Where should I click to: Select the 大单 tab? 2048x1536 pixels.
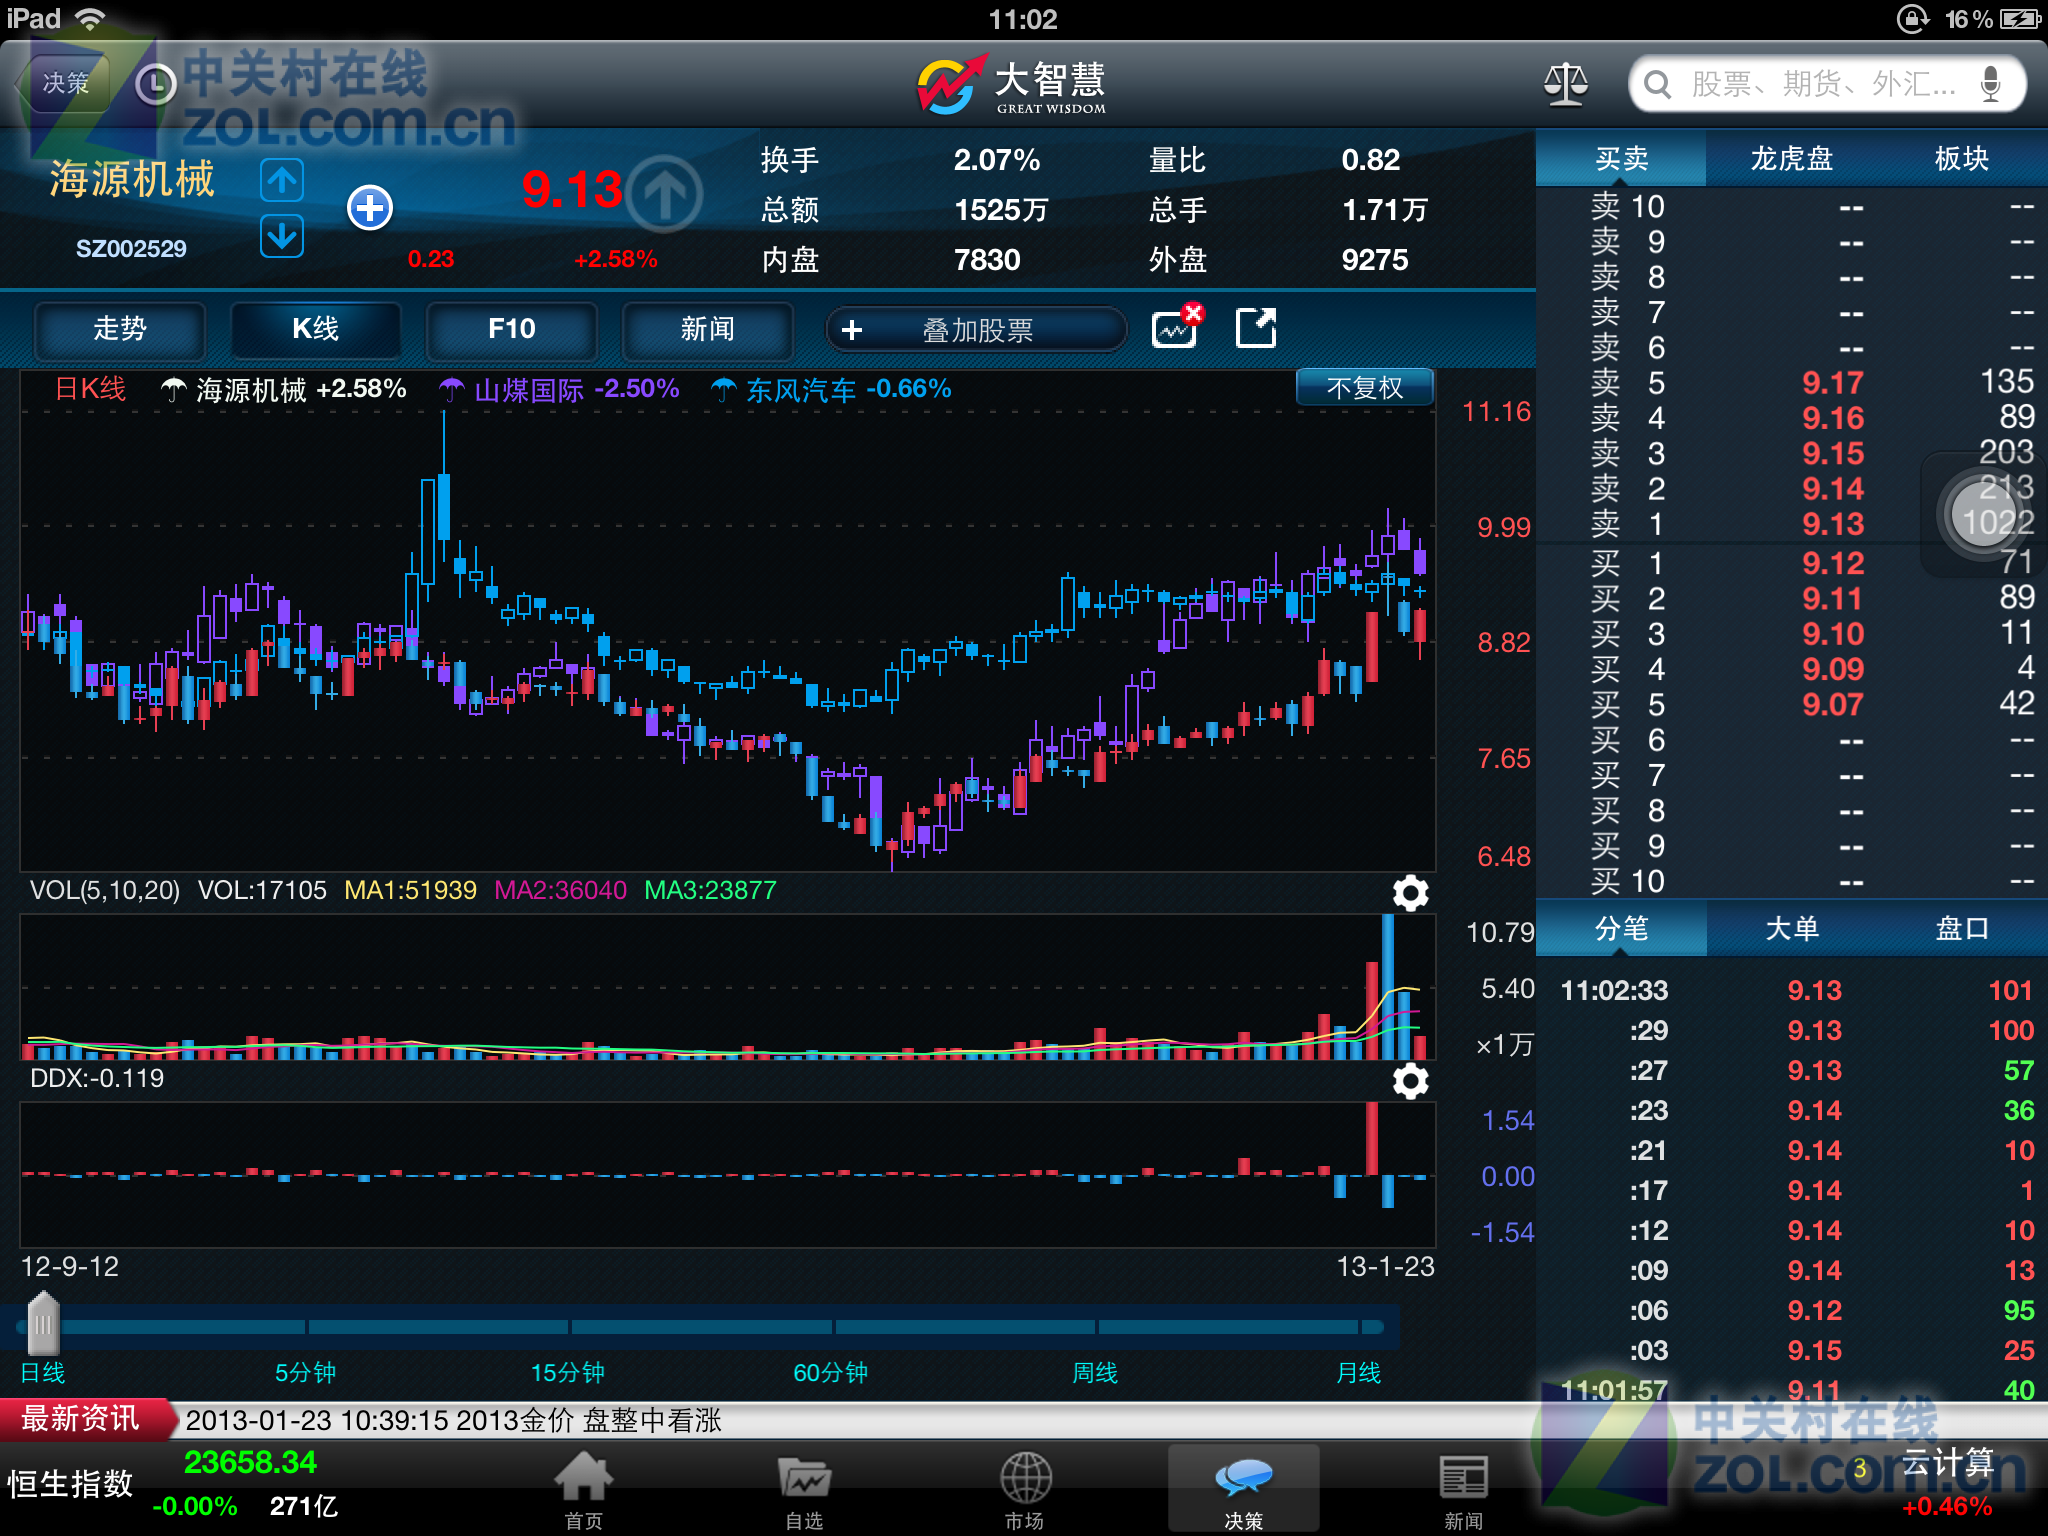point(1791,929)
